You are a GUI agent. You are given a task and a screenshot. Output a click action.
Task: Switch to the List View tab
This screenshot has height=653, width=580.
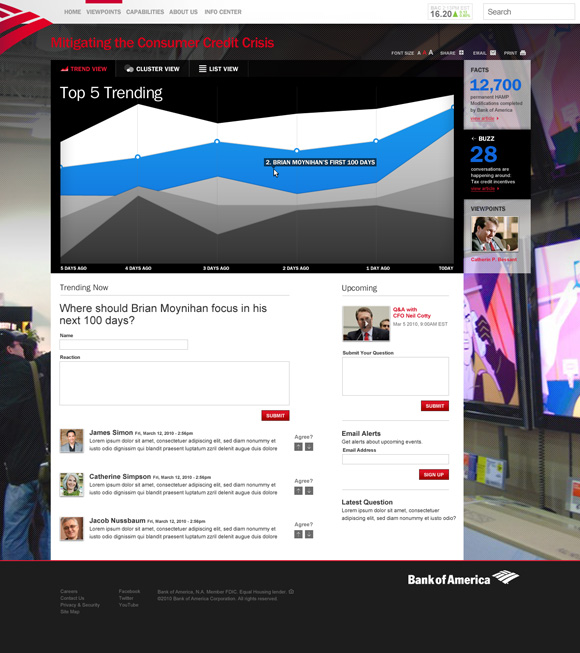(x=219, y=69)
